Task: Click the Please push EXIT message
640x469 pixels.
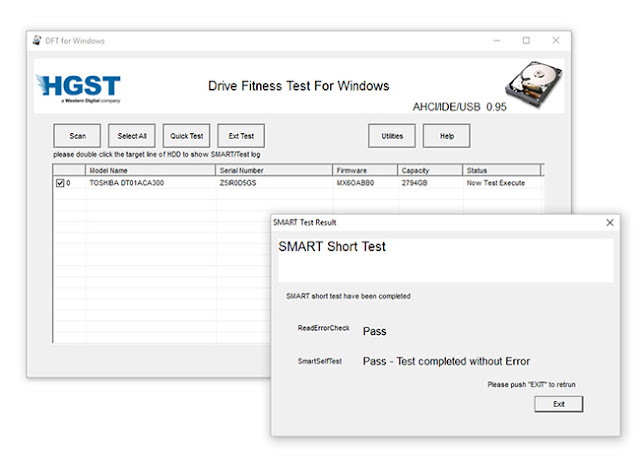Action: pos(531,385)
